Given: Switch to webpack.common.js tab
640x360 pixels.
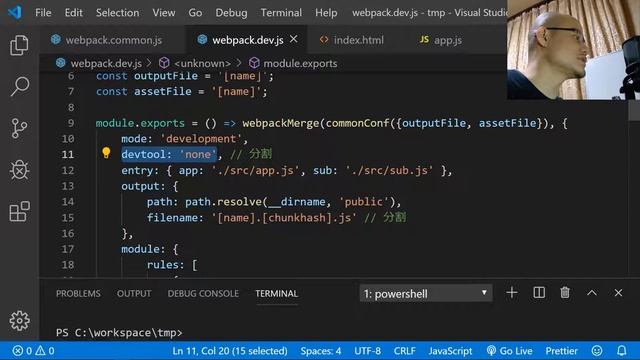Looking at the screenshot, I should pyautogui.click(x=112, y=40).
